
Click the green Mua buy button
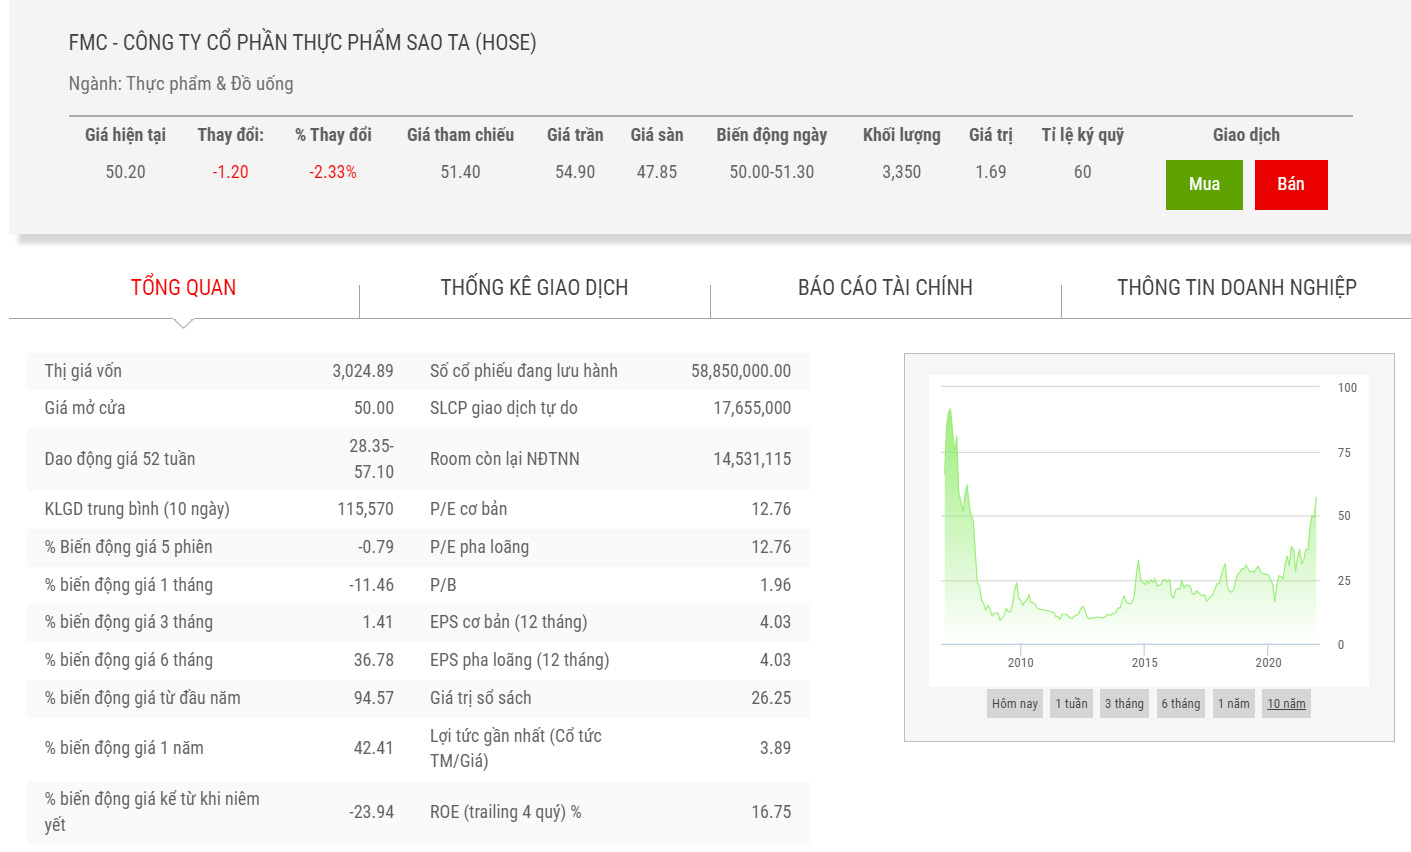pyautogui.click(x=1204, y=184)
